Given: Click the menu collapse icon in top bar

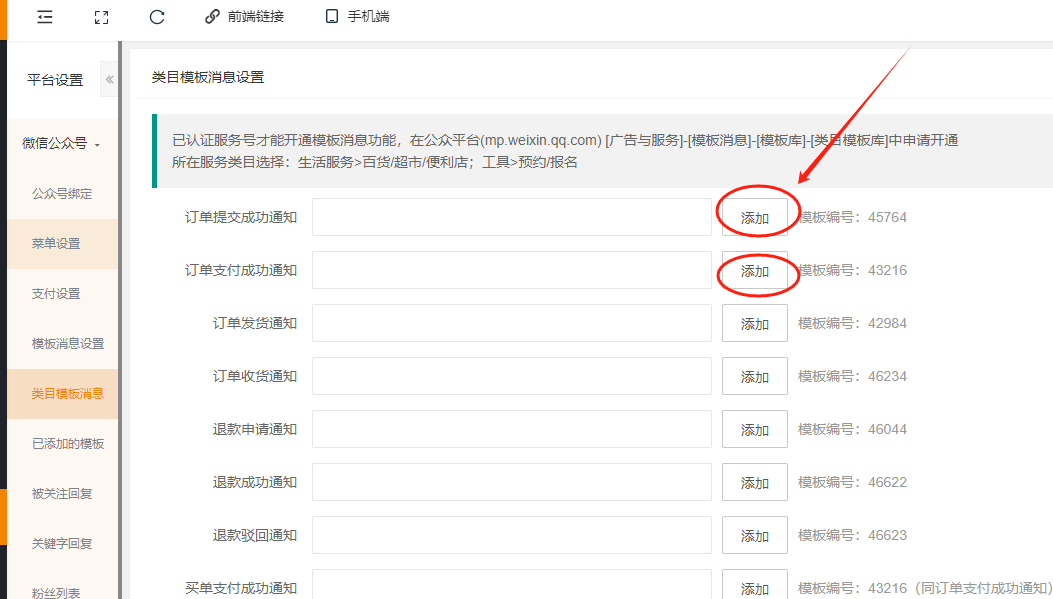Looking at the screenshot, I should [x=45, y=17].
